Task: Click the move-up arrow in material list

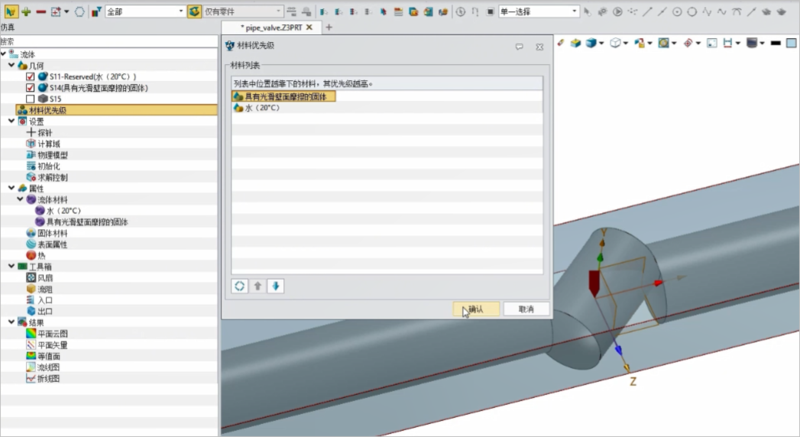Action: (258, 286)
